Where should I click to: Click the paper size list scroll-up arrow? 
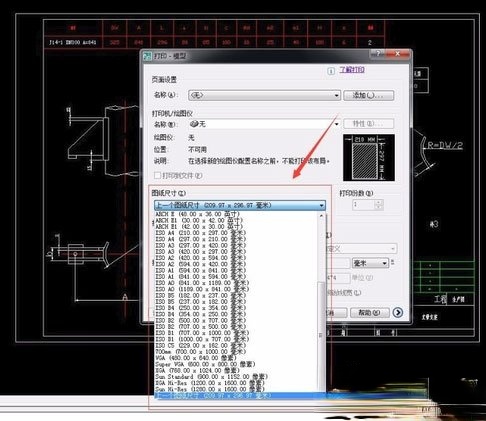(x=322, y=216)
